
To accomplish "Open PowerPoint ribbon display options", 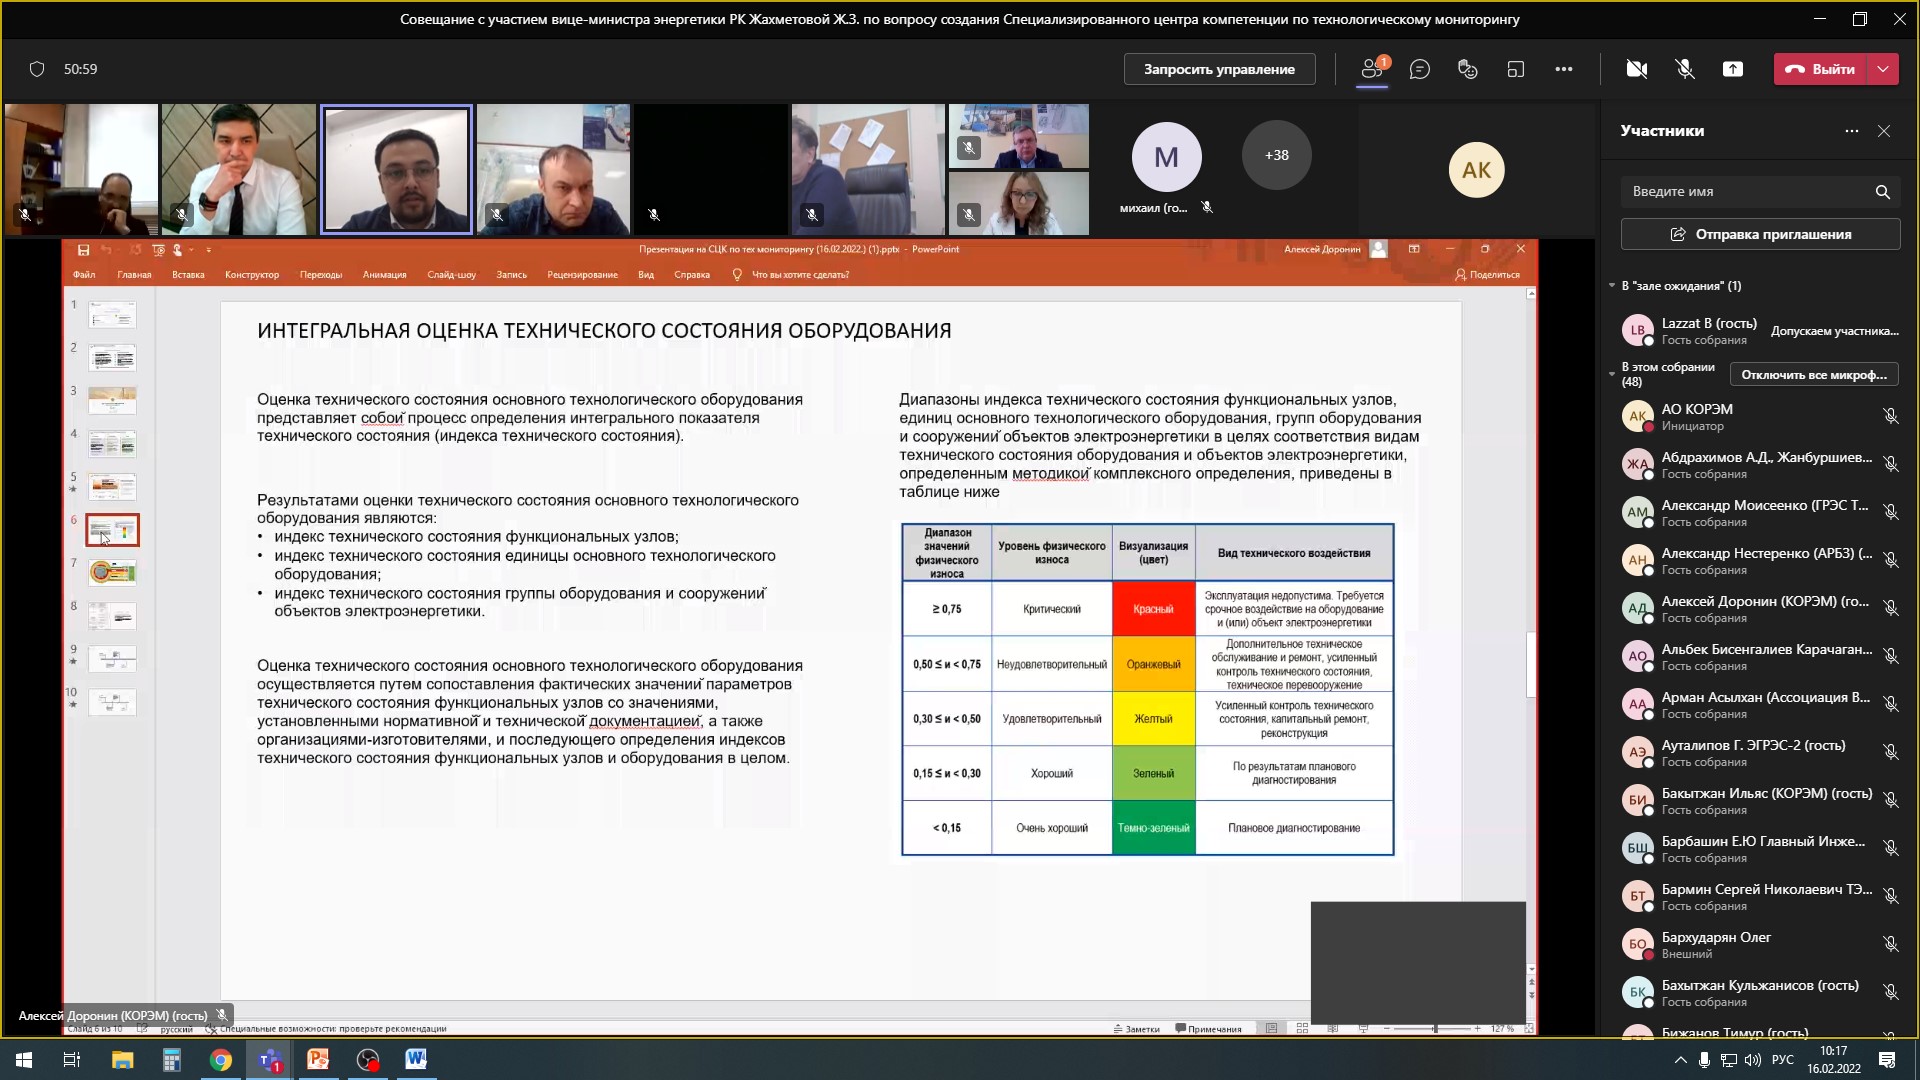I will coord(1414,249).
